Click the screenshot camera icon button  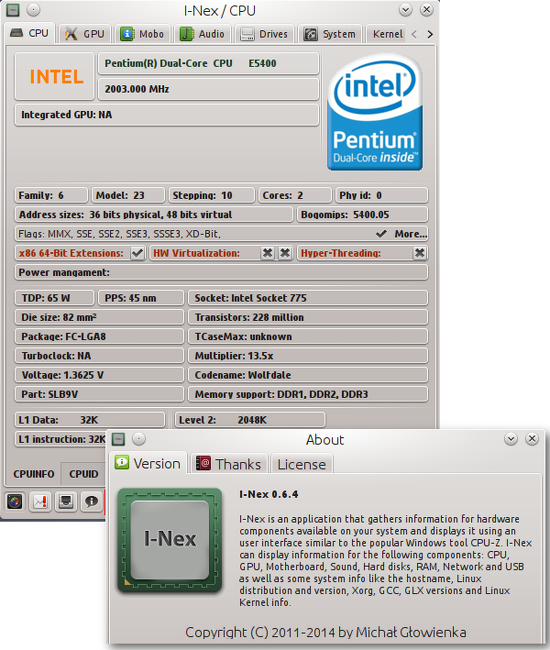tap(15, 502)
